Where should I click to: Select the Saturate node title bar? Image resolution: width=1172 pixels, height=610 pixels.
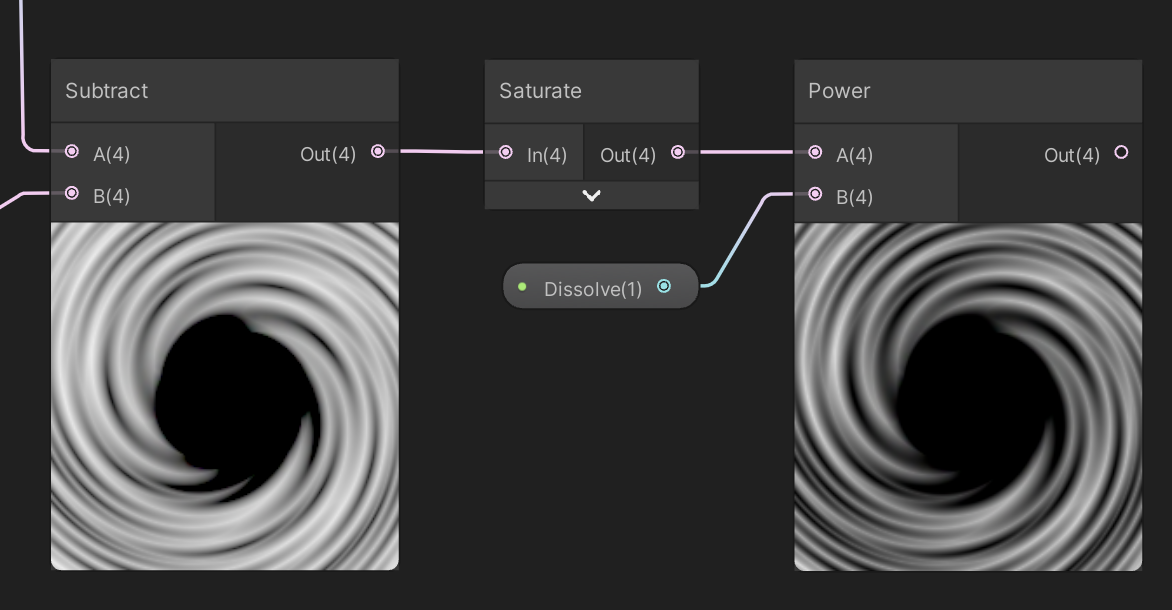point(591,91)
